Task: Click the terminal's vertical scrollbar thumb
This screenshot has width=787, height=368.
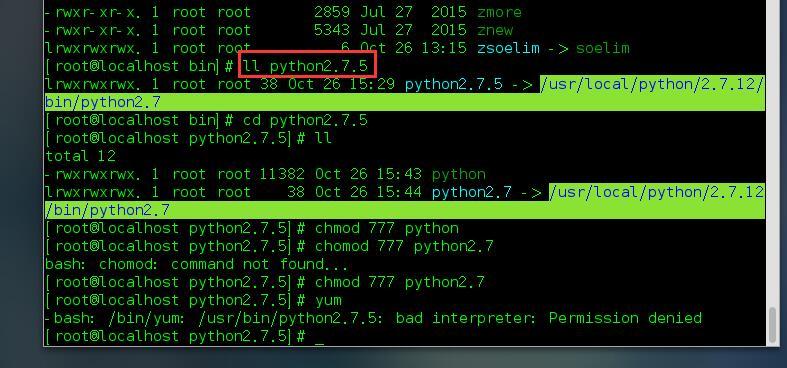Action: (774, 324)
